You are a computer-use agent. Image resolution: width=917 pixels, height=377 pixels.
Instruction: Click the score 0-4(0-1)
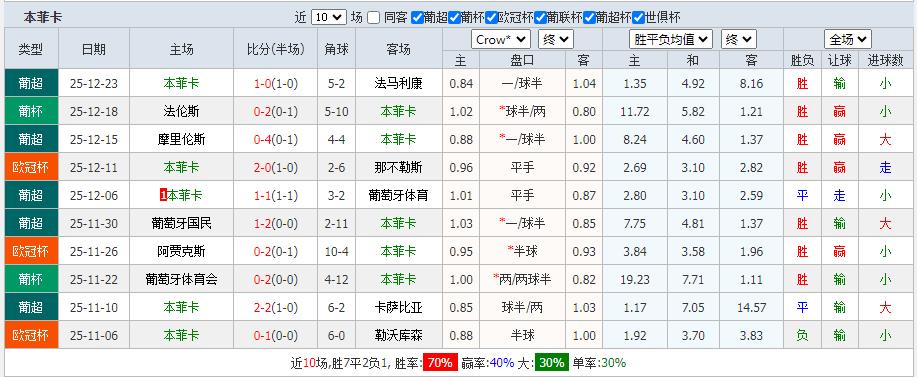tap(275, 140)
